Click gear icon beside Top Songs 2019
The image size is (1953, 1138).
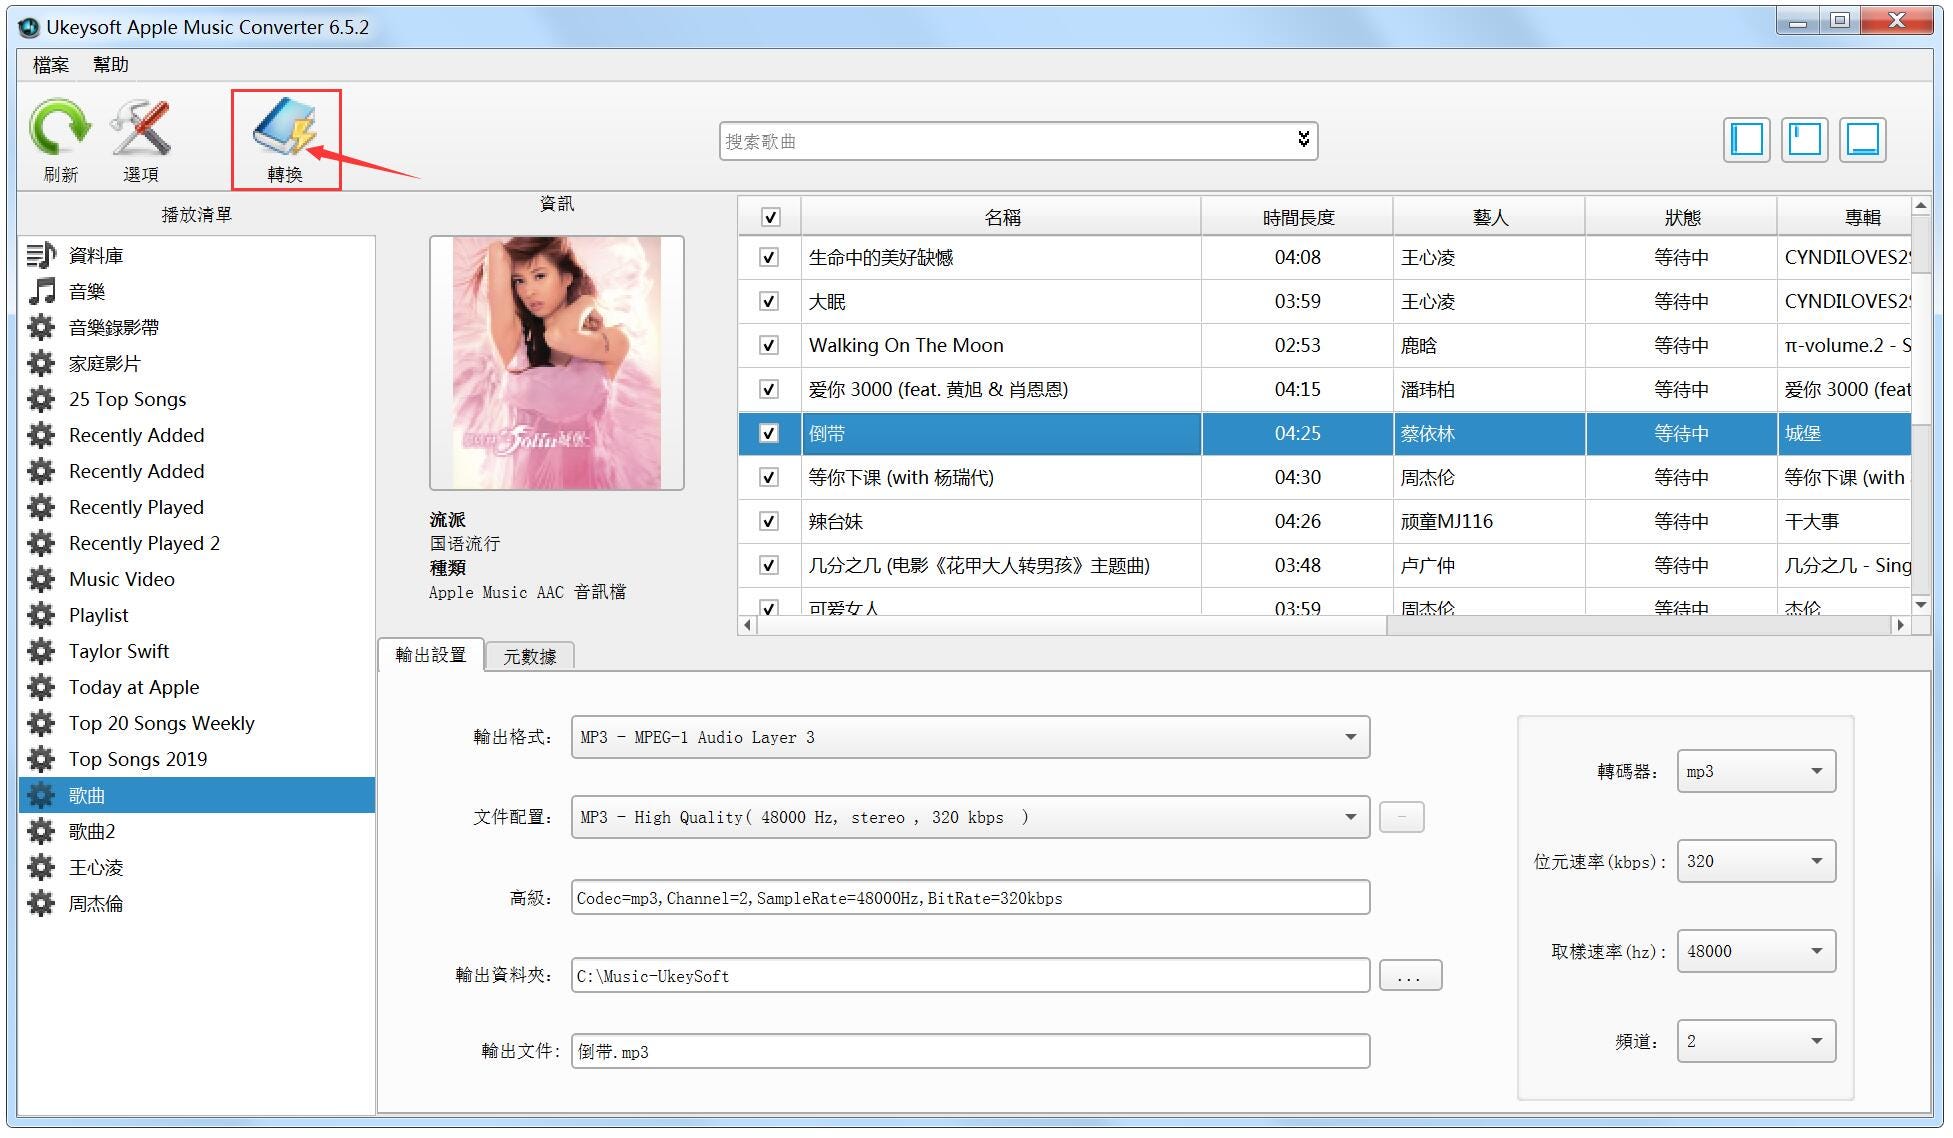(41, 759)
